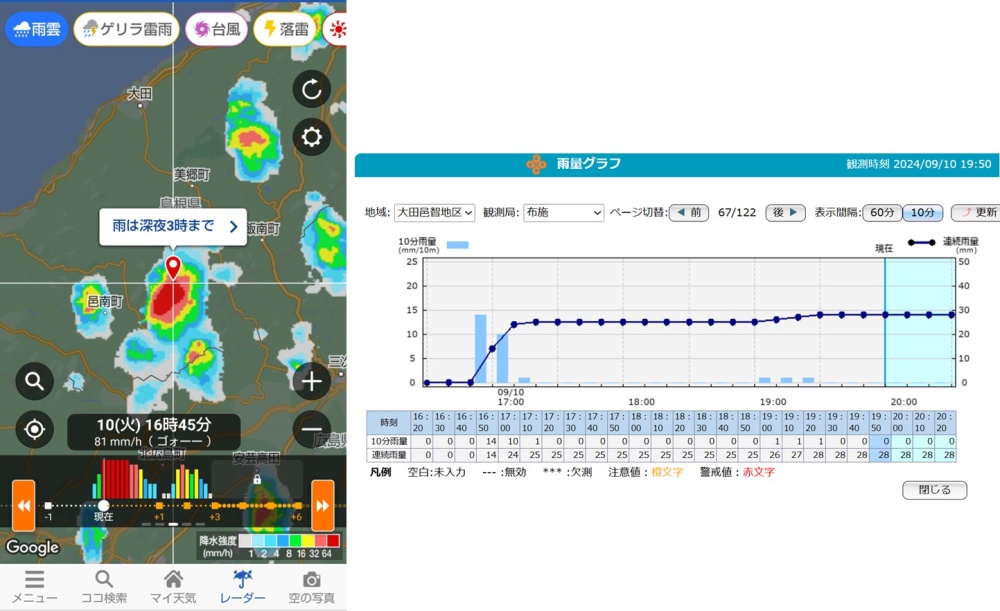The width and height of the screenshot is (1000, 611).
Task: Open the map search magnifier button
Action: (34, 381)
